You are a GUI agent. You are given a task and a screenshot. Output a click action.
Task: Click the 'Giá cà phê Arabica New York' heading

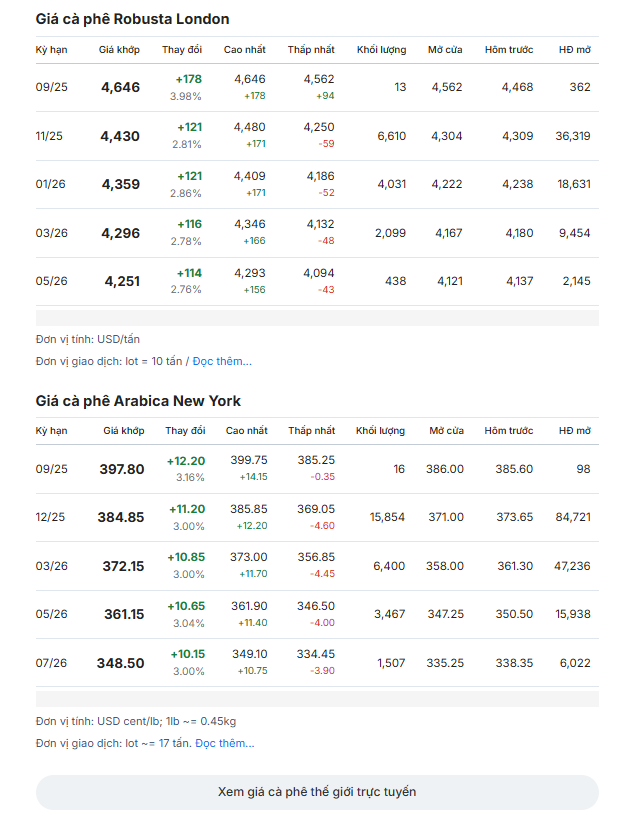click(138, 401)
